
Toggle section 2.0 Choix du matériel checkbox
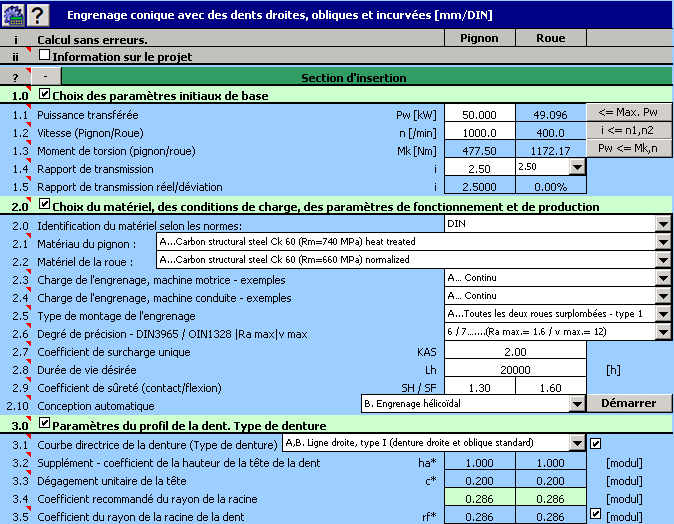[x=44, y=204]
